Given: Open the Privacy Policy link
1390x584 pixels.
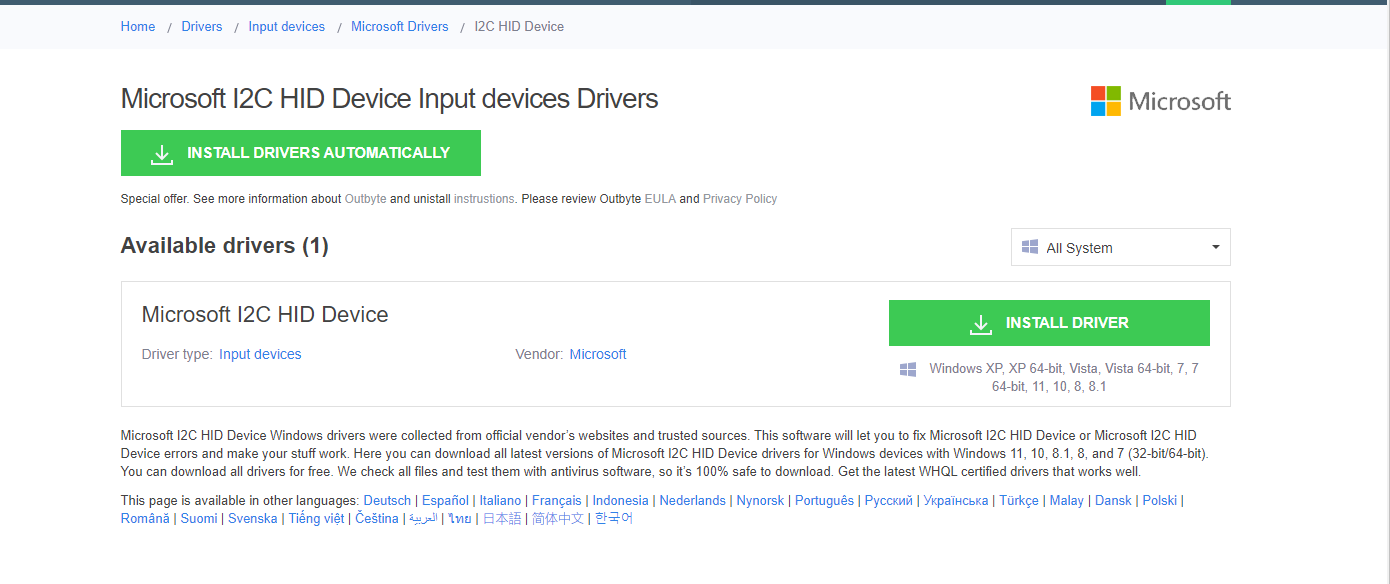Looking at the screenshot, I should click(x=740, y=199).
